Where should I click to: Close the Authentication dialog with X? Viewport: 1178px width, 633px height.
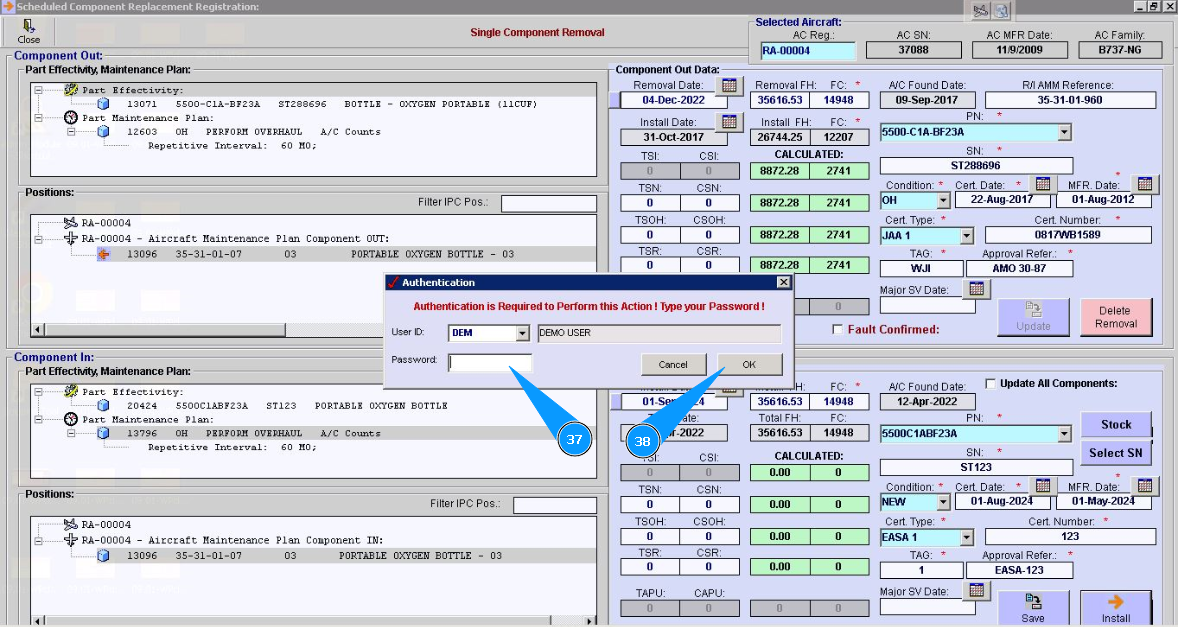[783, 283]
